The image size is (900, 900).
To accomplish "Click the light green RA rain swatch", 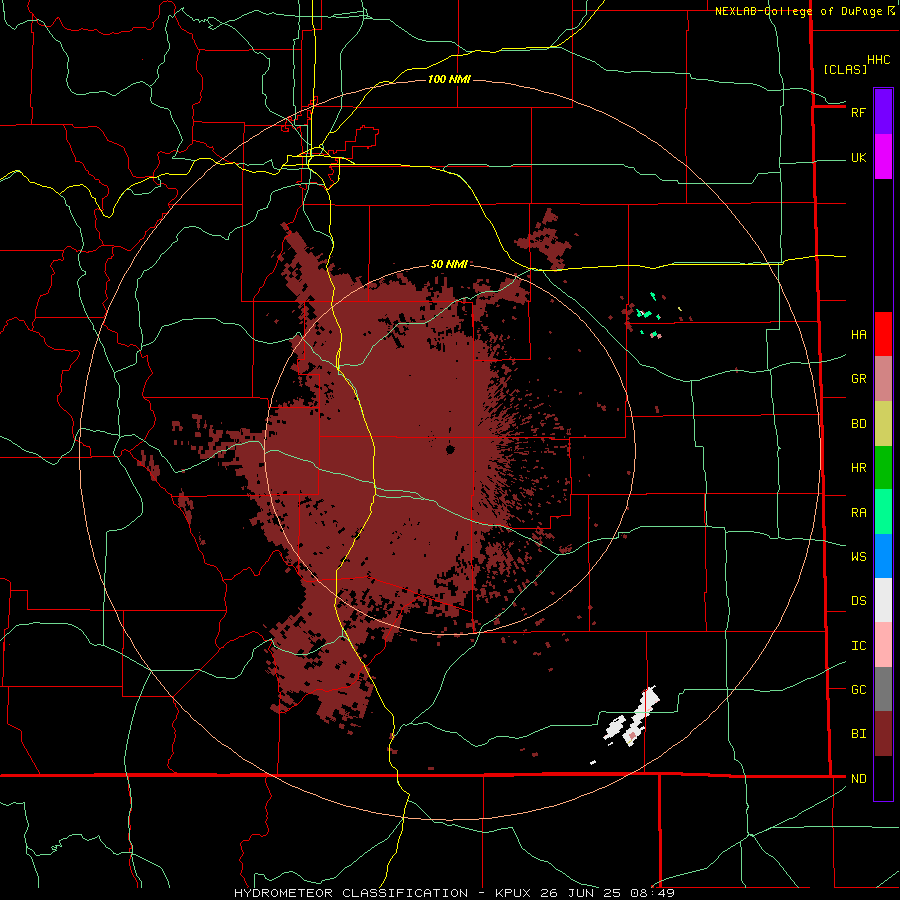I will tap(883, 512).
